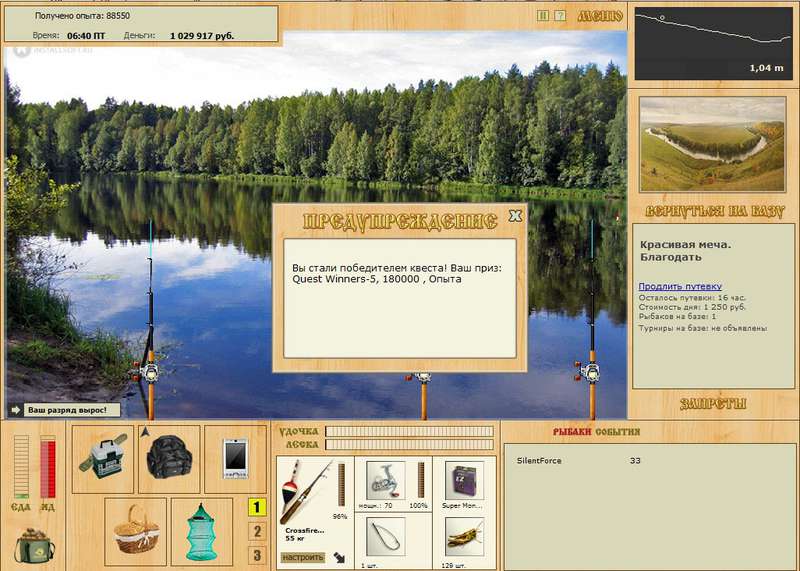Click the small arrow beside the backpack
The height and width of the screenshot is (571, 800).
(x=145, y=432)
